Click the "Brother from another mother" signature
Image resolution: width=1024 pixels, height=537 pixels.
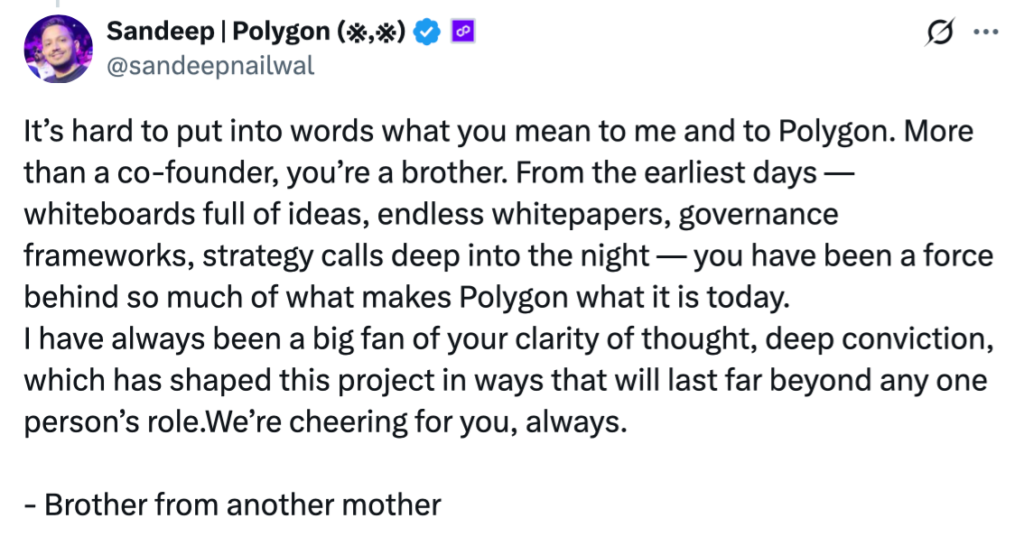(x=231, y=503)
